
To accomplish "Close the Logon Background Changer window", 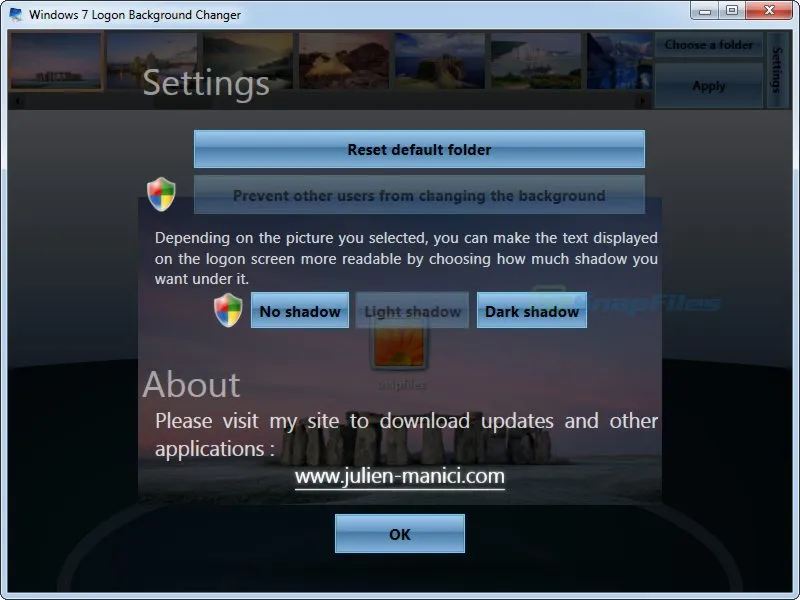I will point(769,11).
